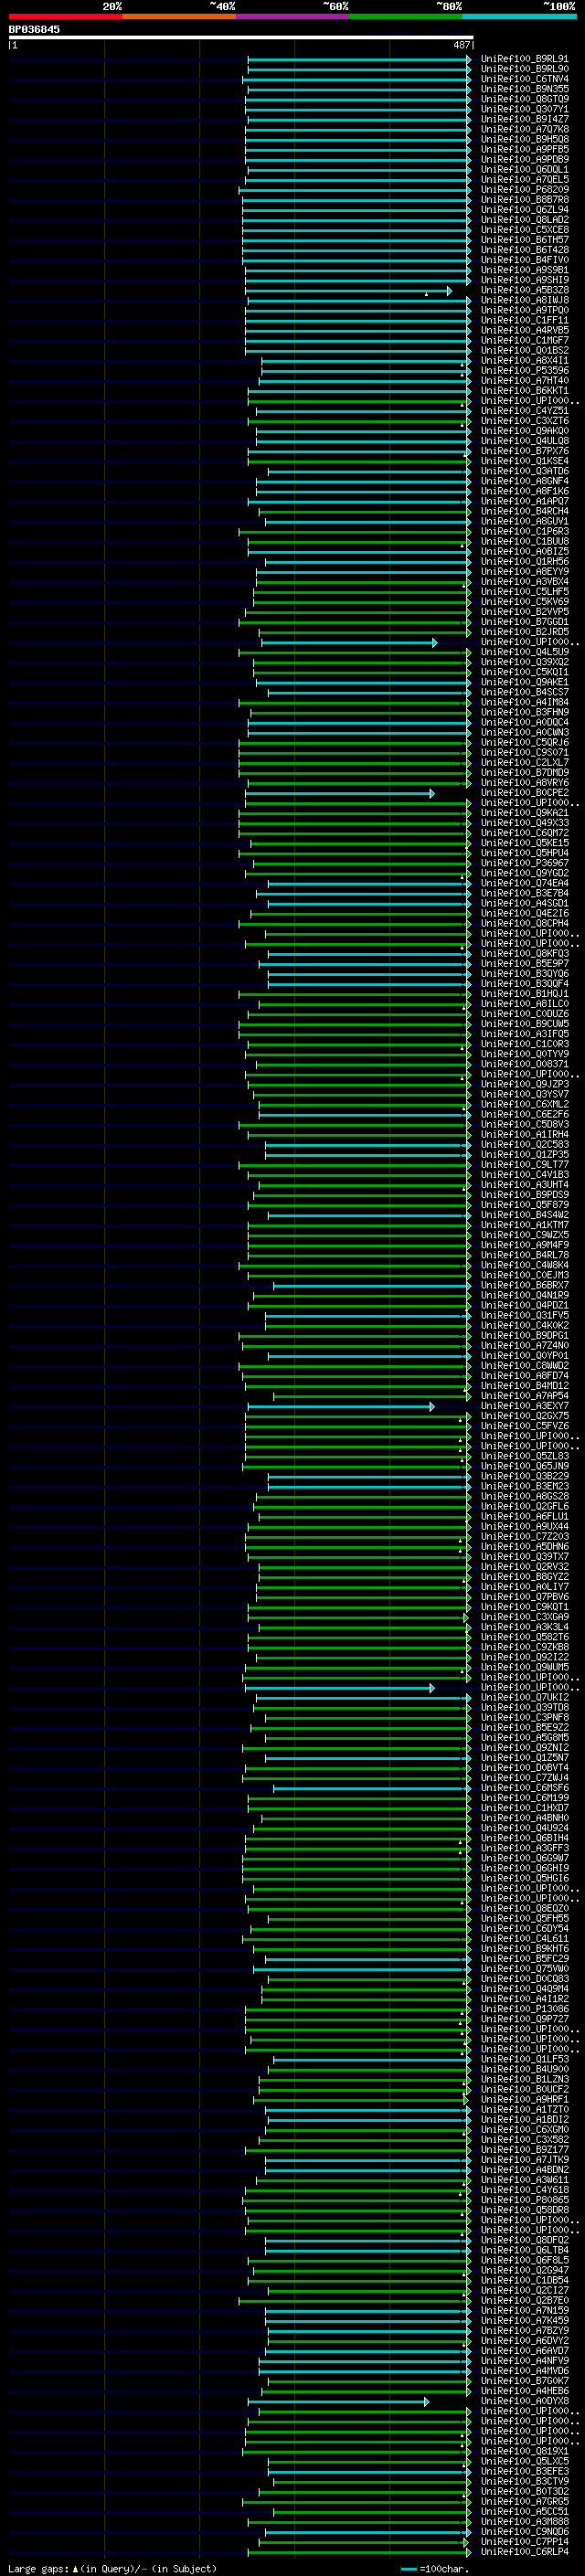Select the UniRef100_B6TH57 label
The width and height of the screenshot is (585, 2576).
pos(524,240)
